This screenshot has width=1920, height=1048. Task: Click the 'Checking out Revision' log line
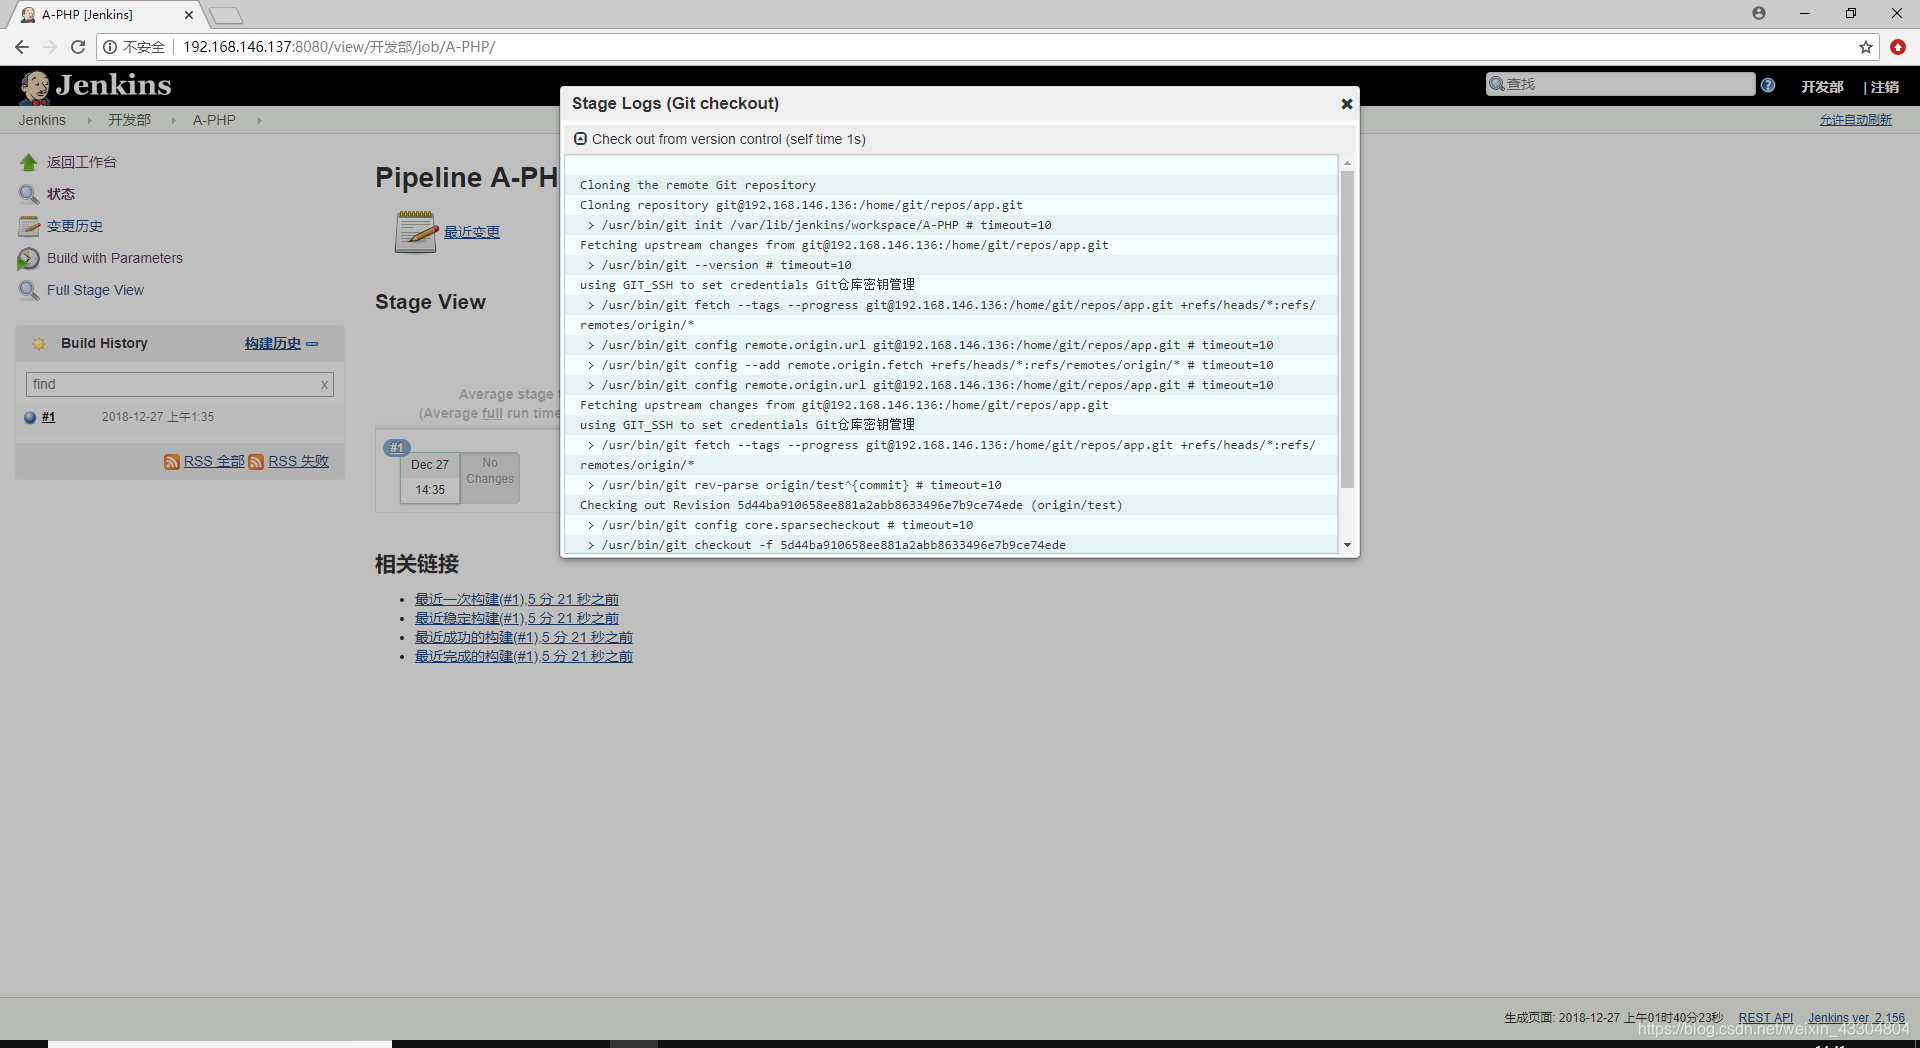click(x=851, y=505)
